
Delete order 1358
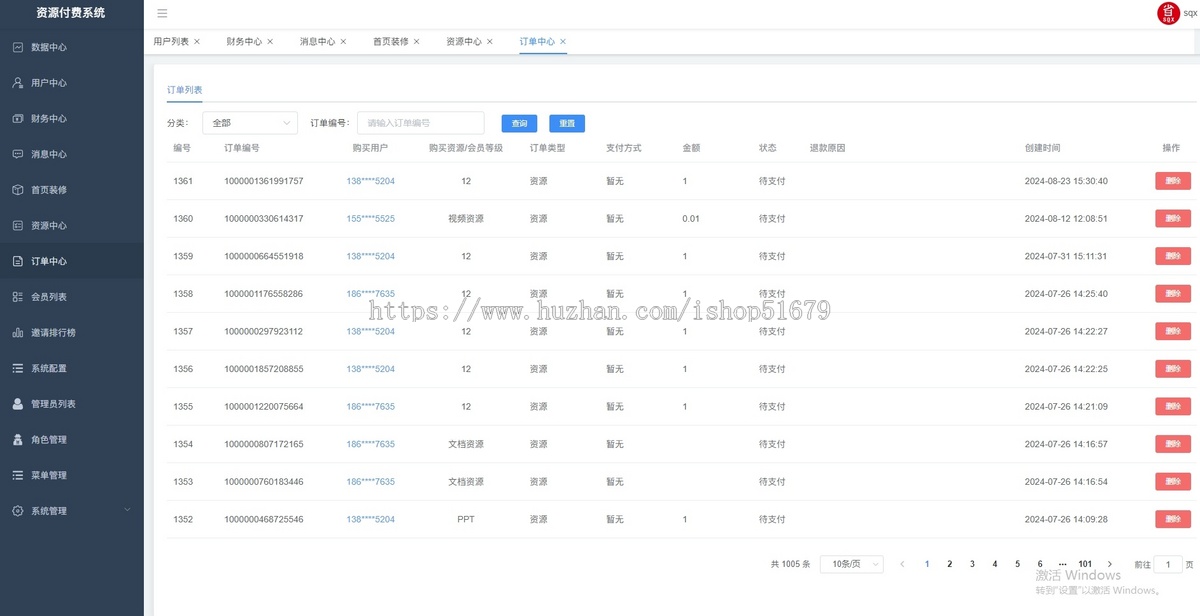[1173, 293]
